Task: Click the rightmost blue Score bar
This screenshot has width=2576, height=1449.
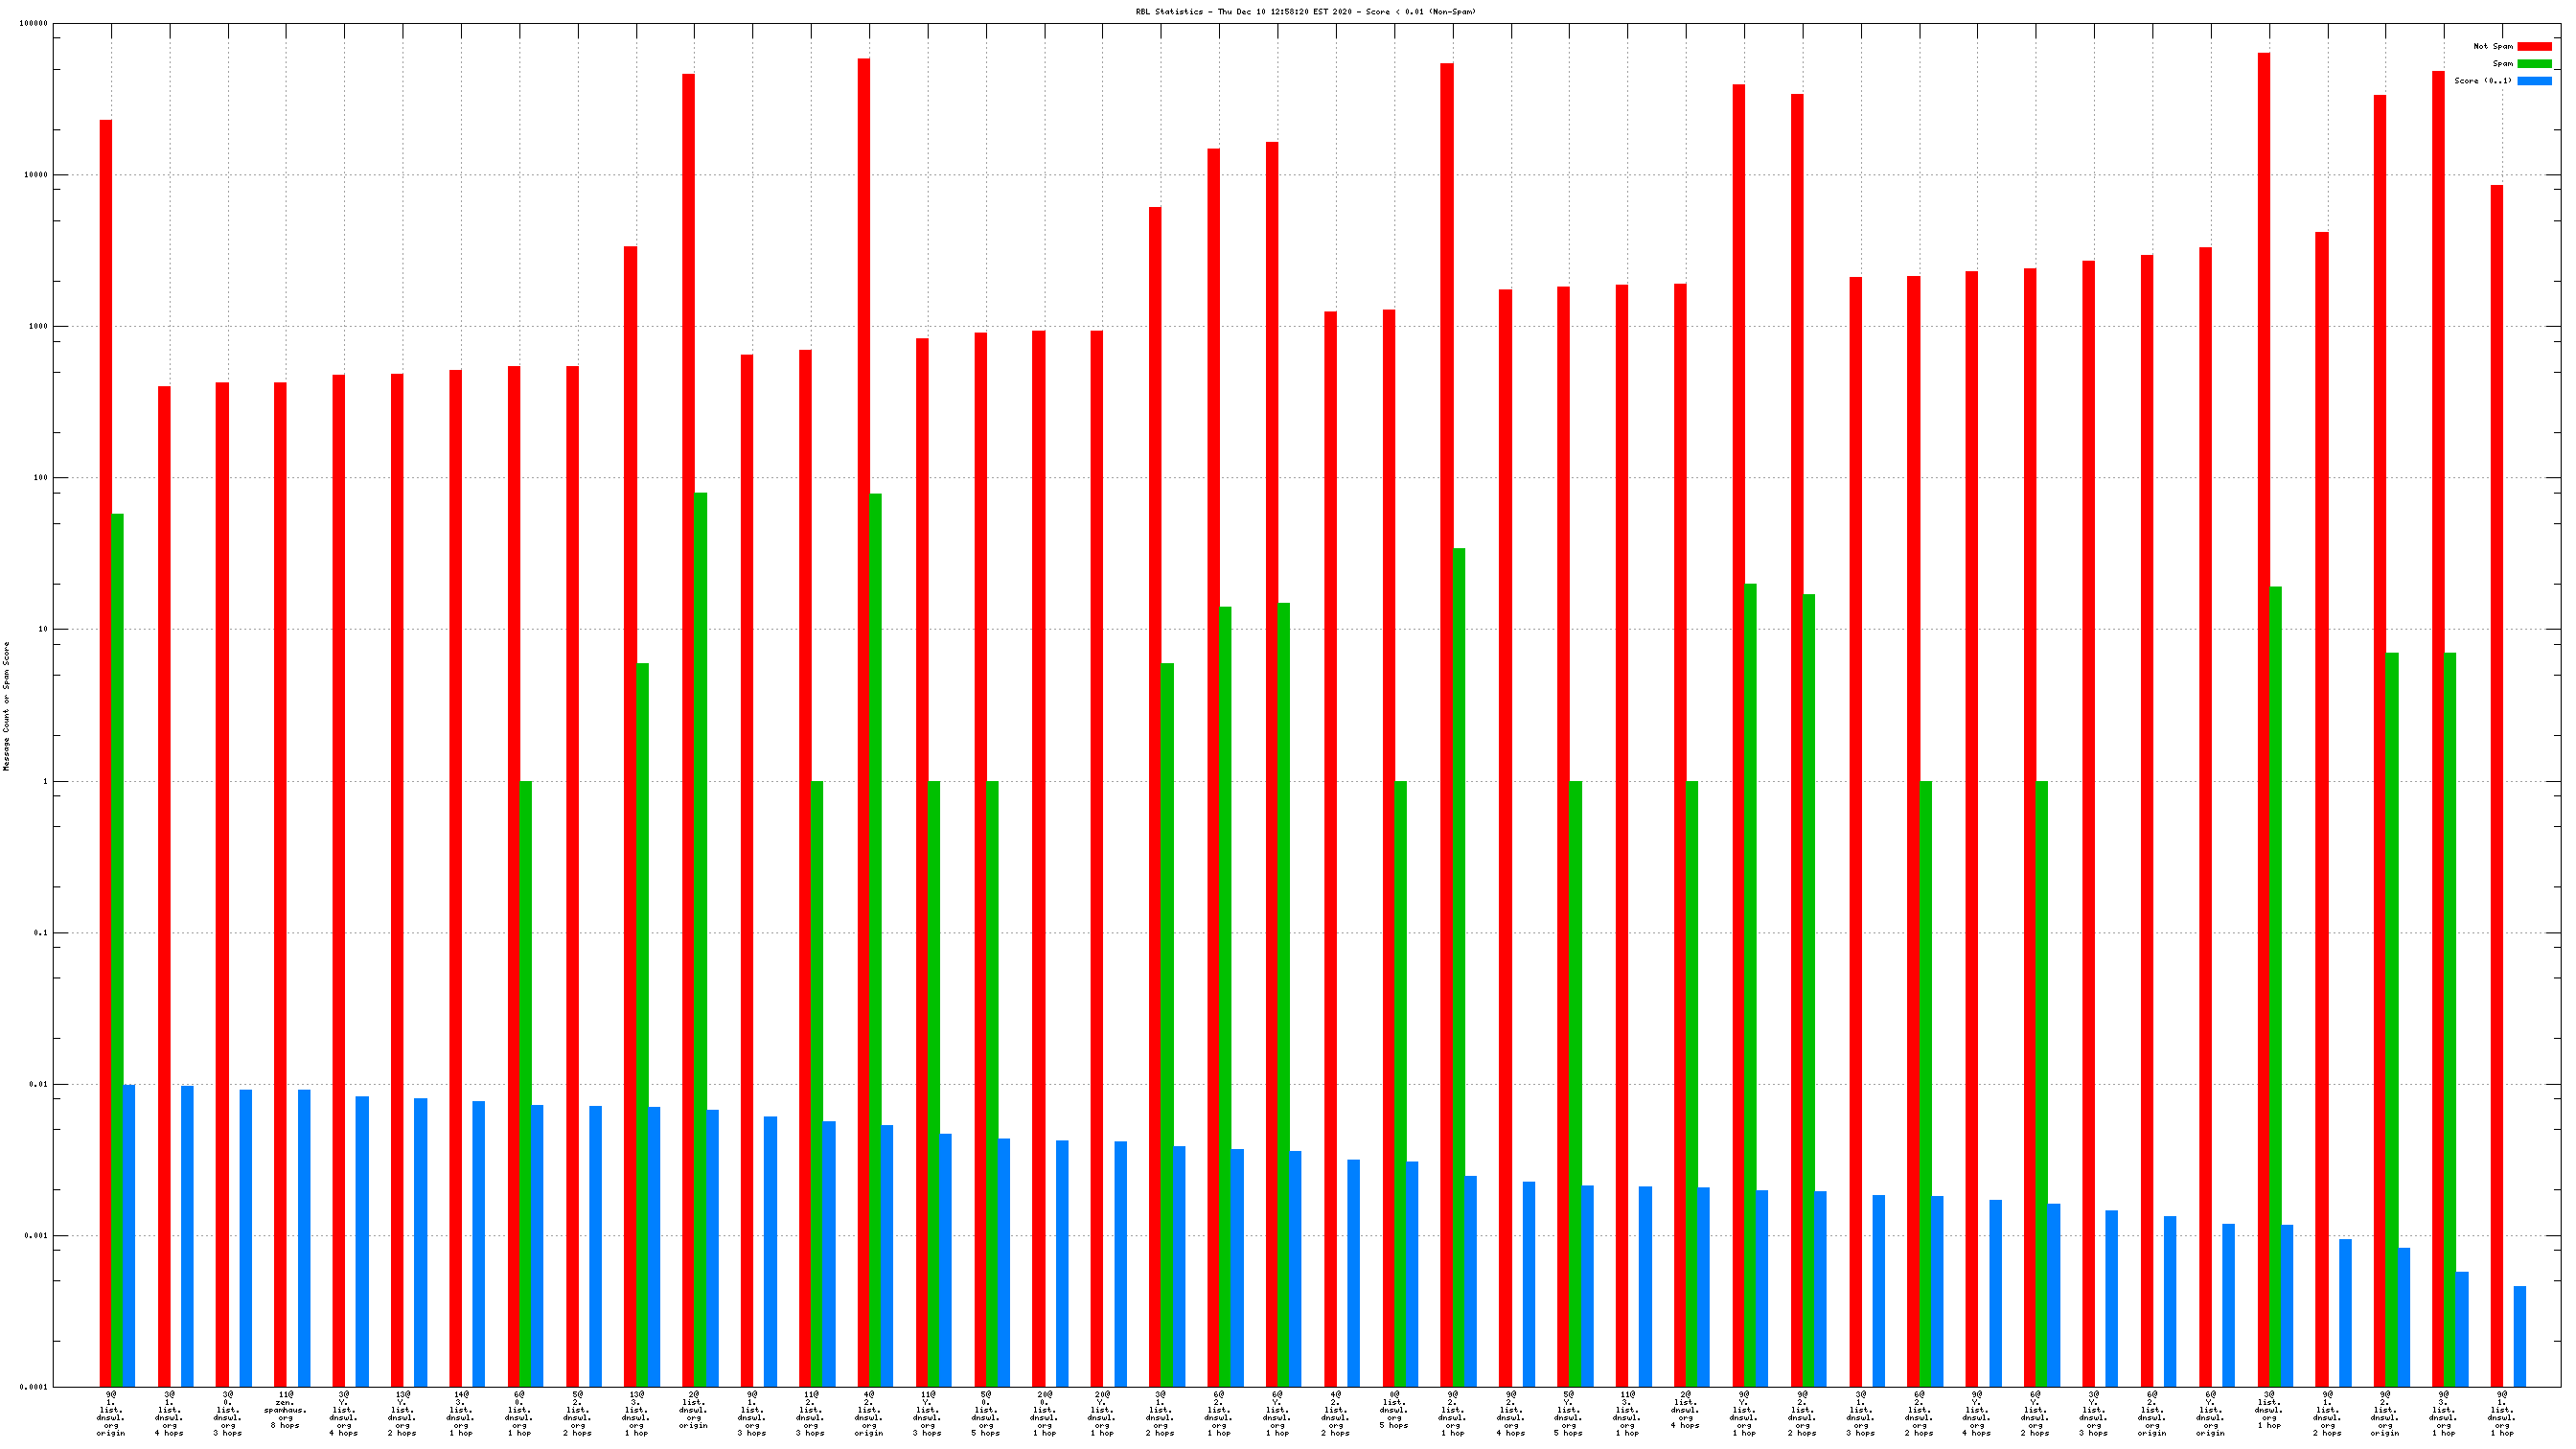Action: (2519, 1336)
